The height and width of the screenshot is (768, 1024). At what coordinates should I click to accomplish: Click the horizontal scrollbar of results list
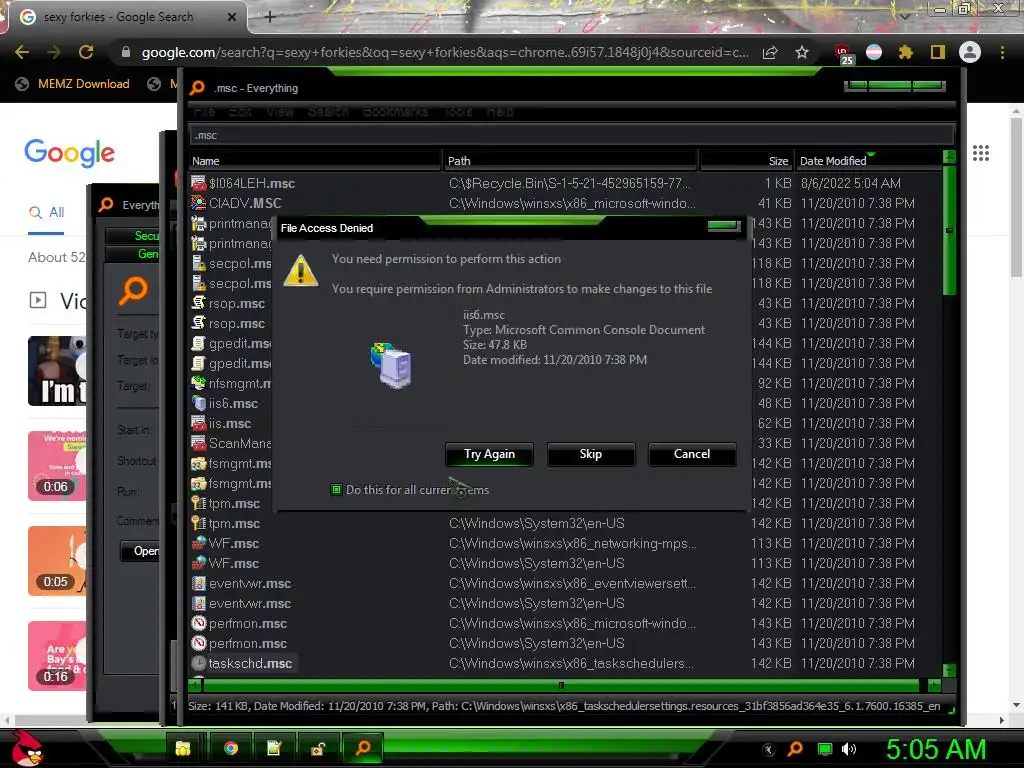[x=561, y=686]
